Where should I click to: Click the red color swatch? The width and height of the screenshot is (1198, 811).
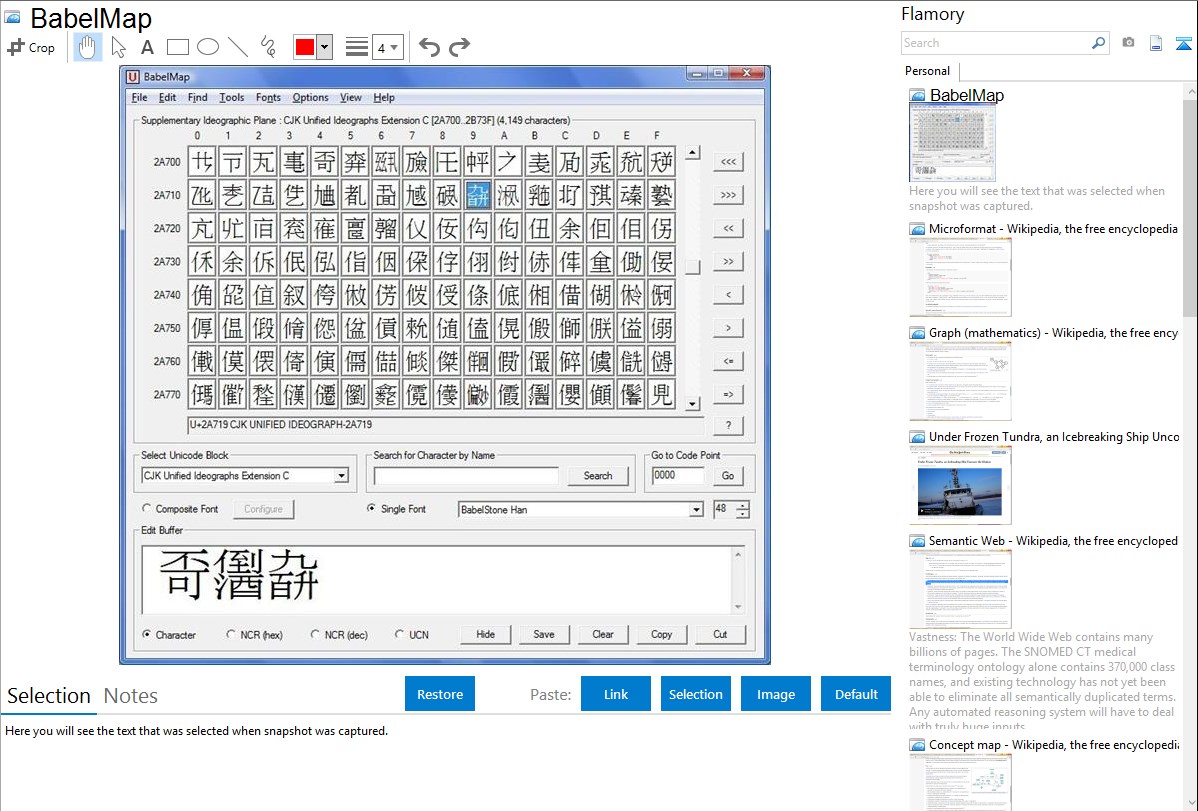click(305, 47)
